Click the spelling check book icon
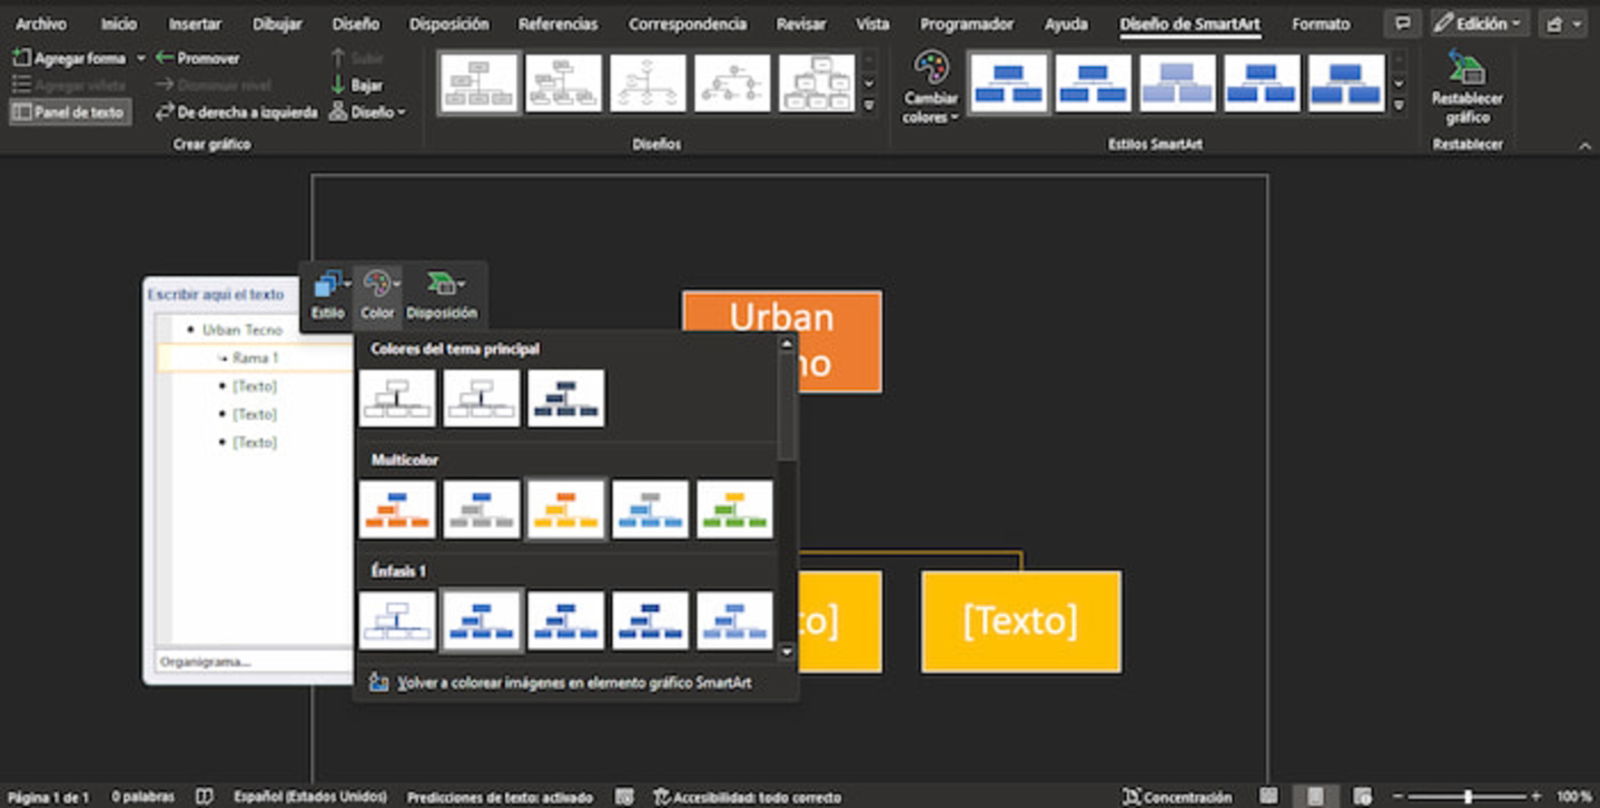 (204, 797)
